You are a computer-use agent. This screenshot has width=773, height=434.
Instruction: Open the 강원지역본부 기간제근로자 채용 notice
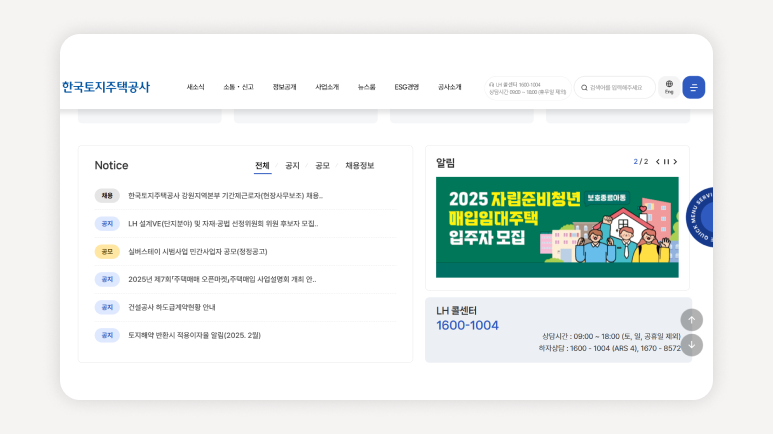point(225,196)
